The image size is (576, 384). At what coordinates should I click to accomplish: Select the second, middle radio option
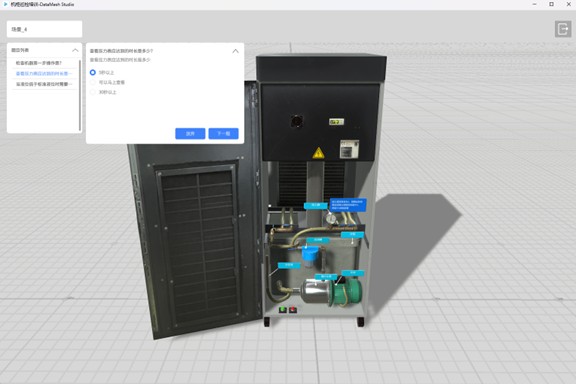pyautogui.click(x=93, y=82)
